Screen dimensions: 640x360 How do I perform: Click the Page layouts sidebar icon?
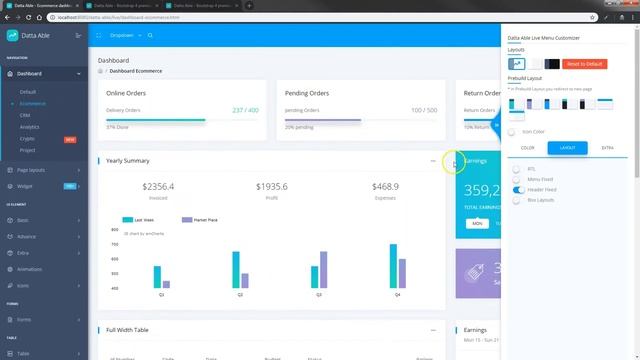coord(10,170)
